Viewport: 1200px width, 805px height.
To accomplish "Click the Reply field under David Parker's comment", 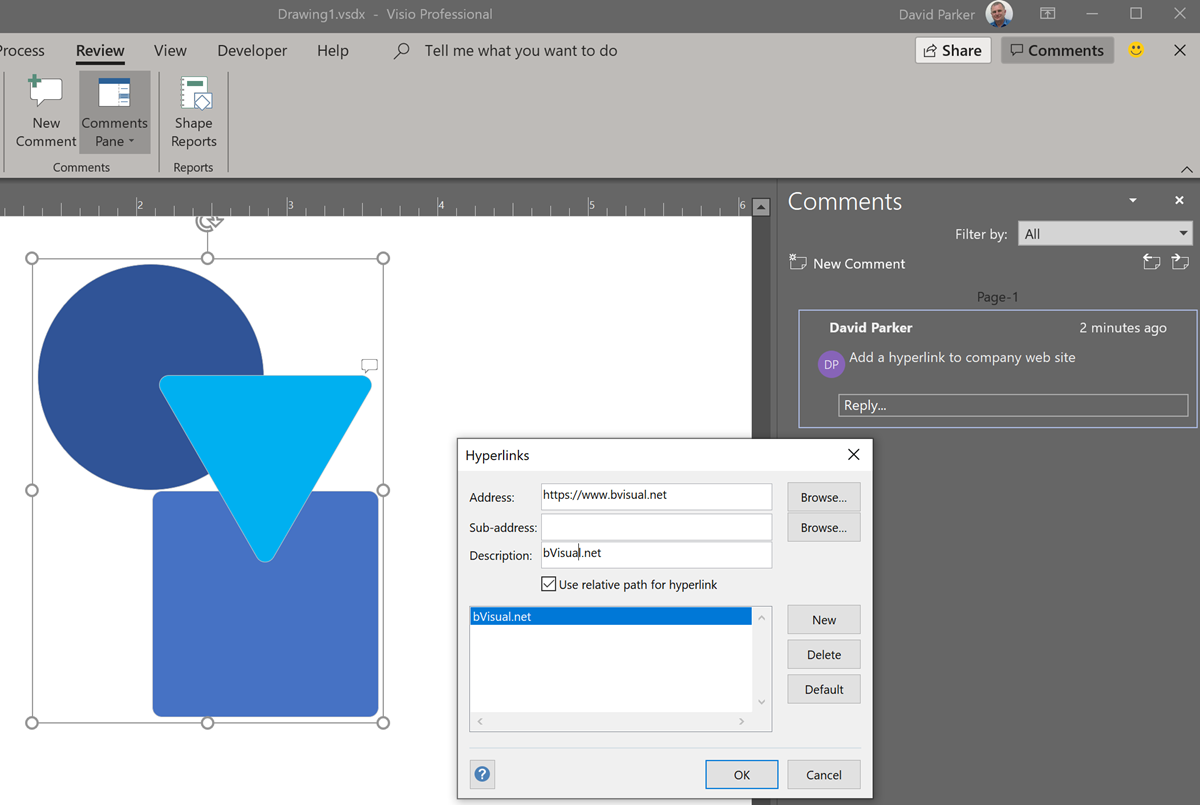I will click(x=1012, y=405).
